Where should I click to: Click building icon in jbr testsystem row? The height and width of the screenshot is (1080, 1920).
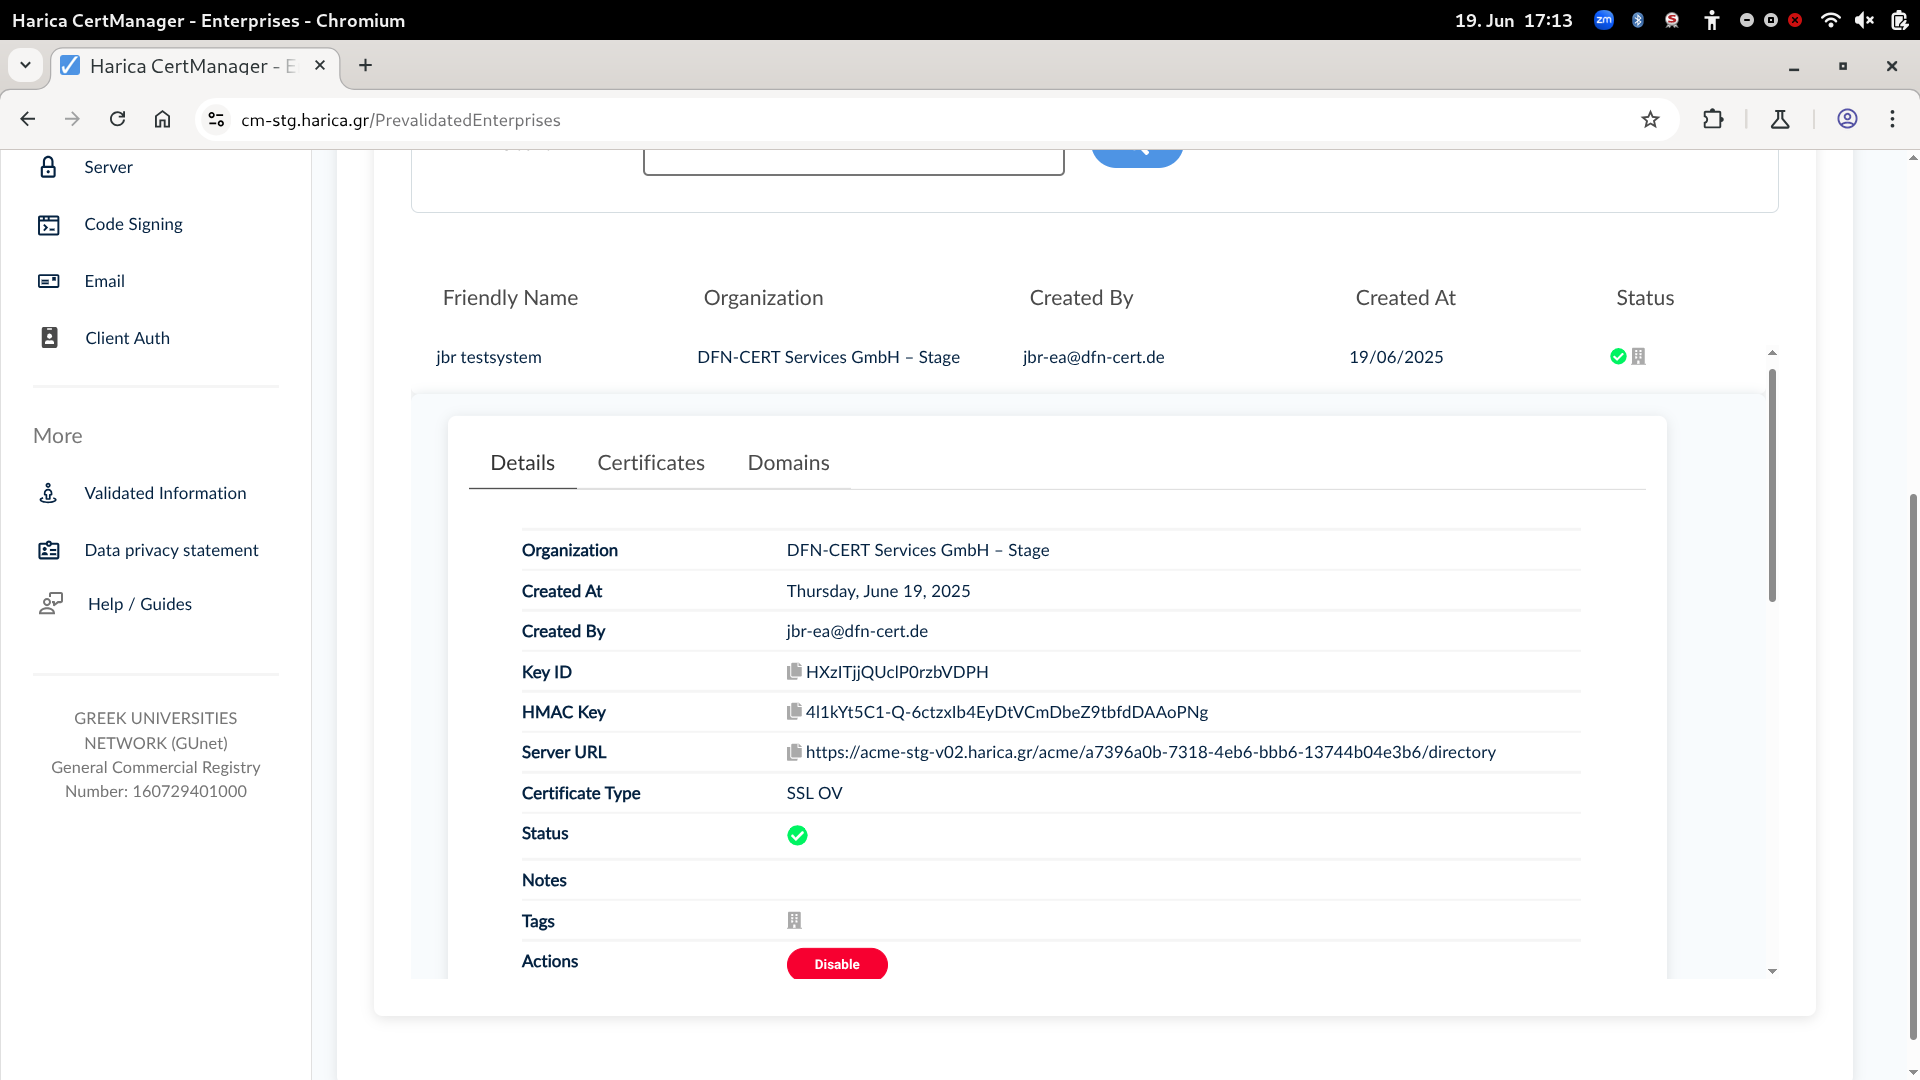[x=1638, y=356]
